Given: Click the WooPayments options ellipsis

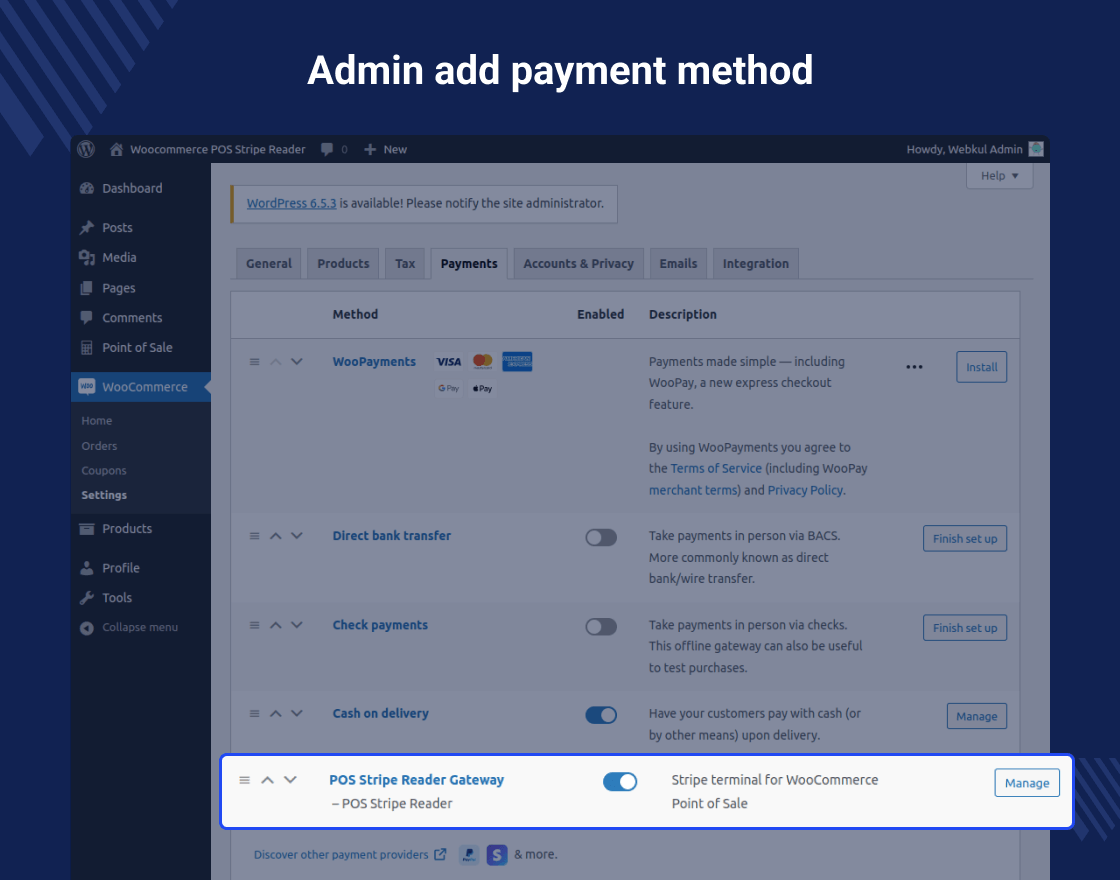Looking at the screenshot, I should 914,366.
